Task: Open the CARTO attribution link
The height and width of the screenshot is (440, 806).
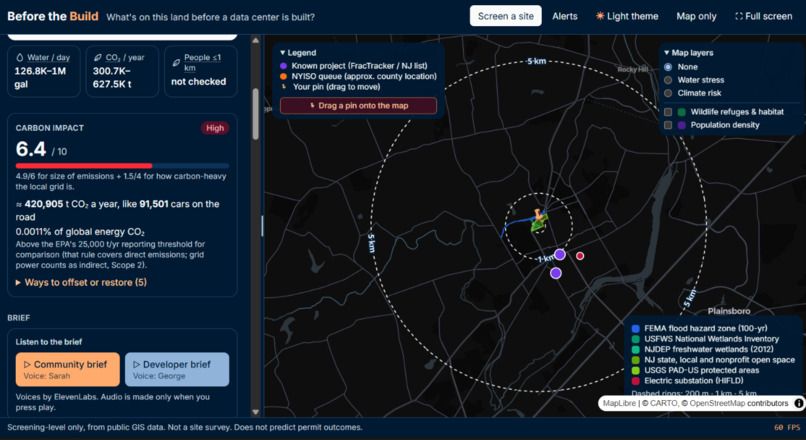Action: (x=660, y=404)
